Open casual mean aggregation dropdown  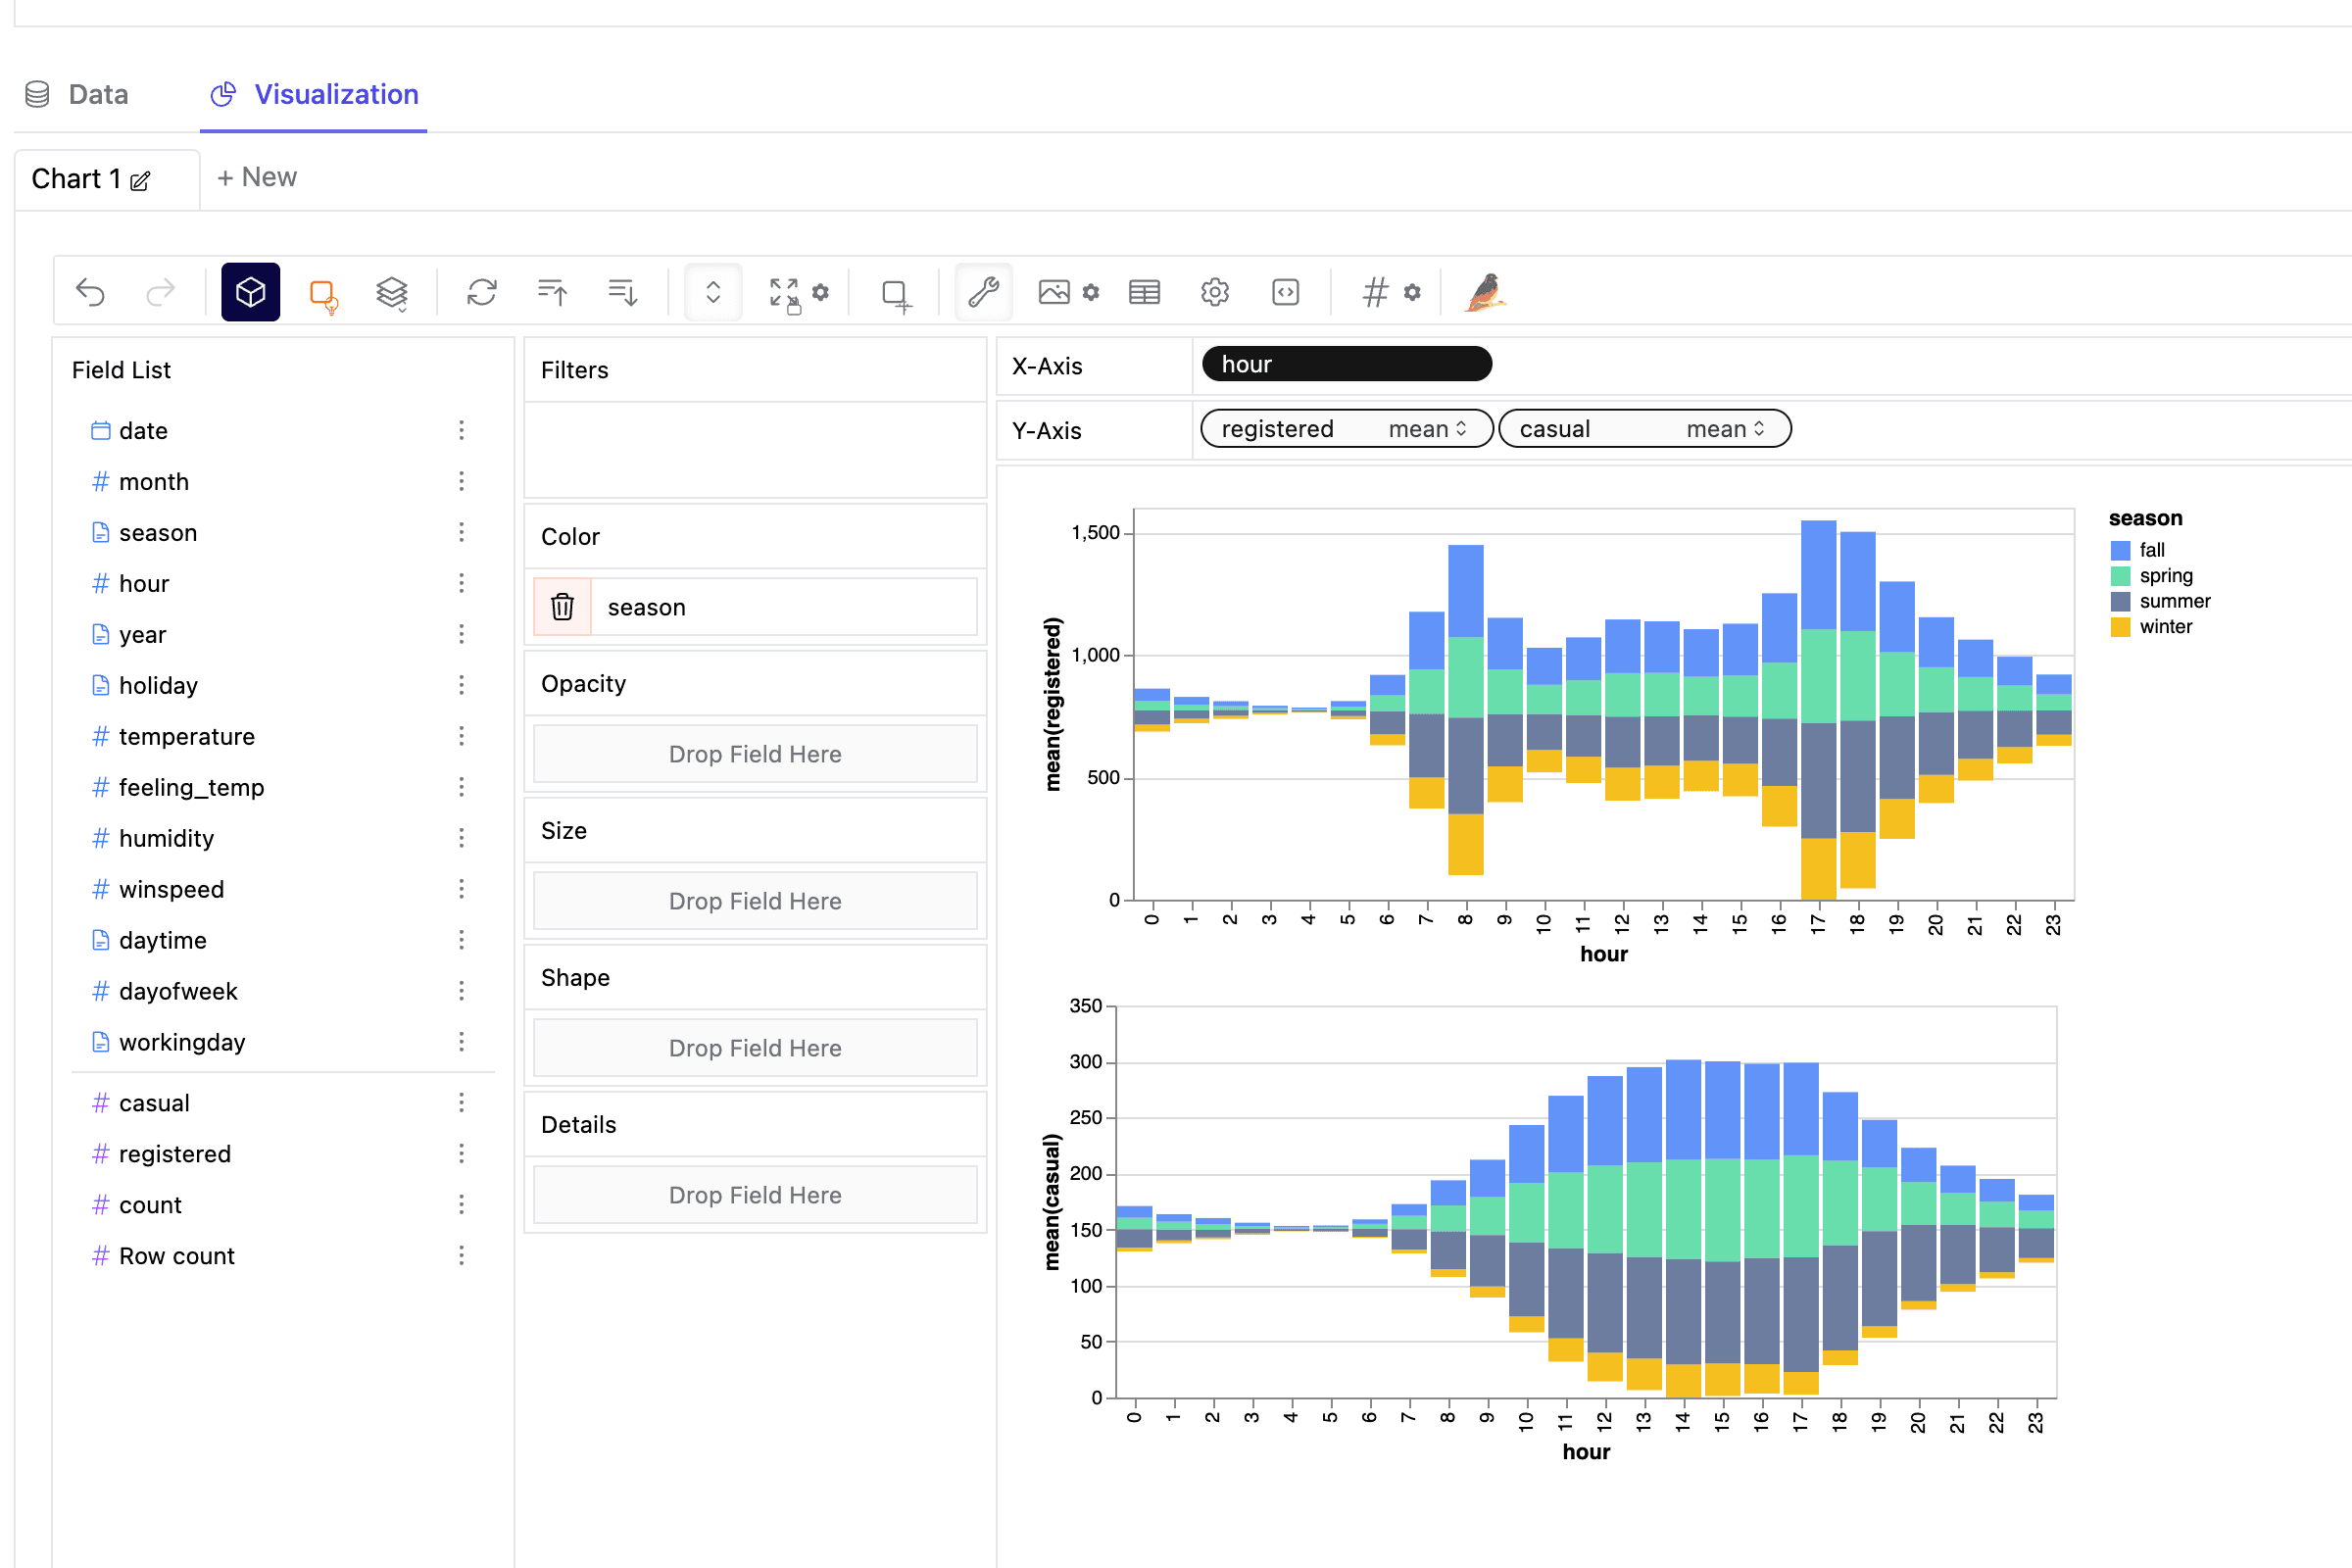point(1725,429)
